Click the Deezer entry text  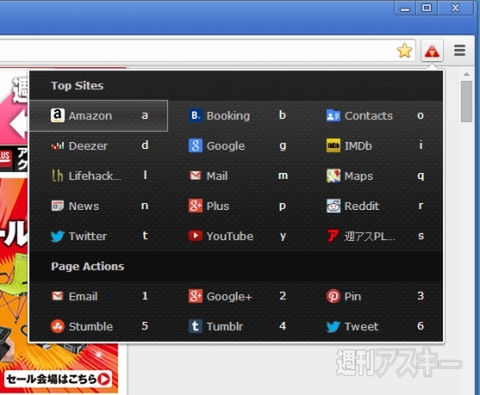click(x=88, y=146)
